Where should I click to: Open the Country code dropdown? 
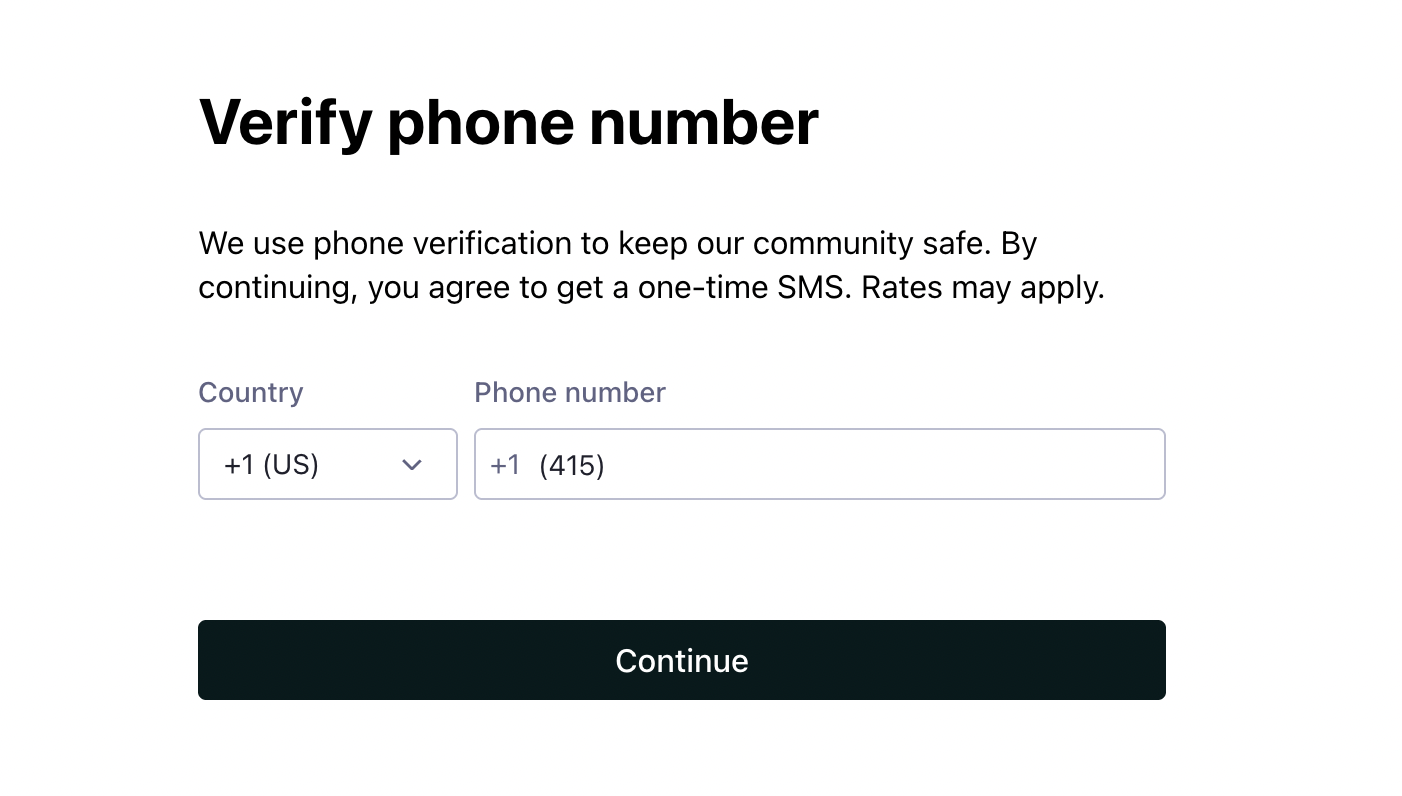pyautogui.click(x=327, y=464)
